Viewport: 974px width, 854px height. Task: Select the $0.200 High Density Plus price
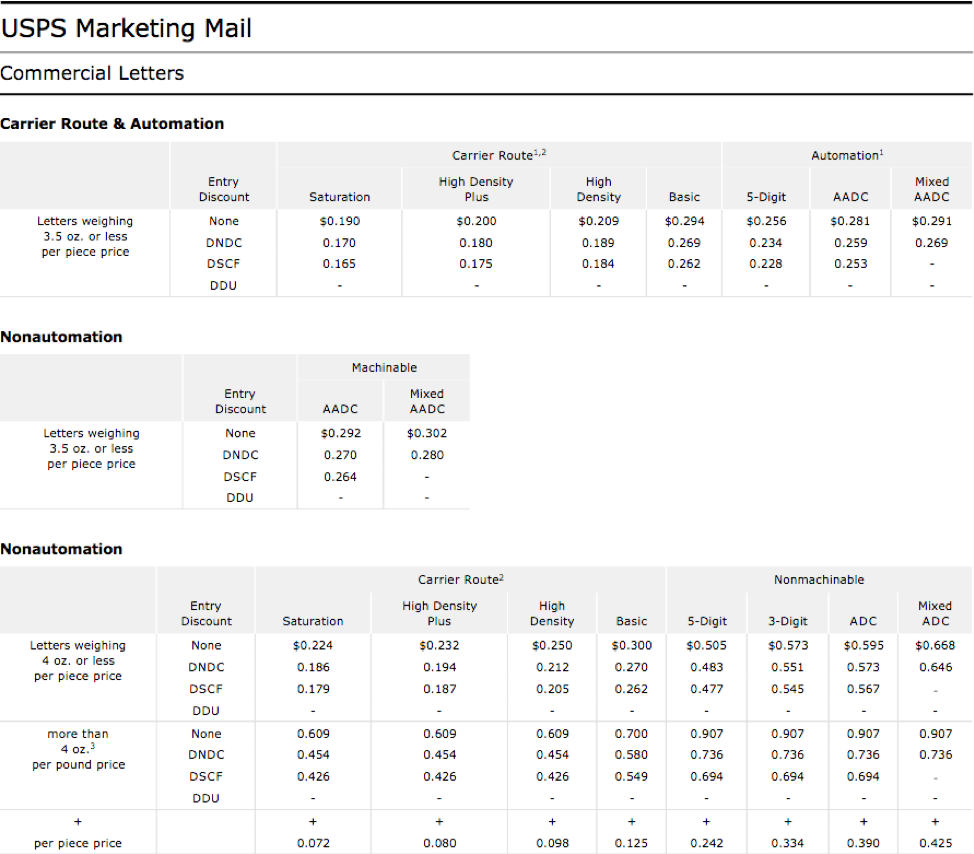(x=476, y=221)
